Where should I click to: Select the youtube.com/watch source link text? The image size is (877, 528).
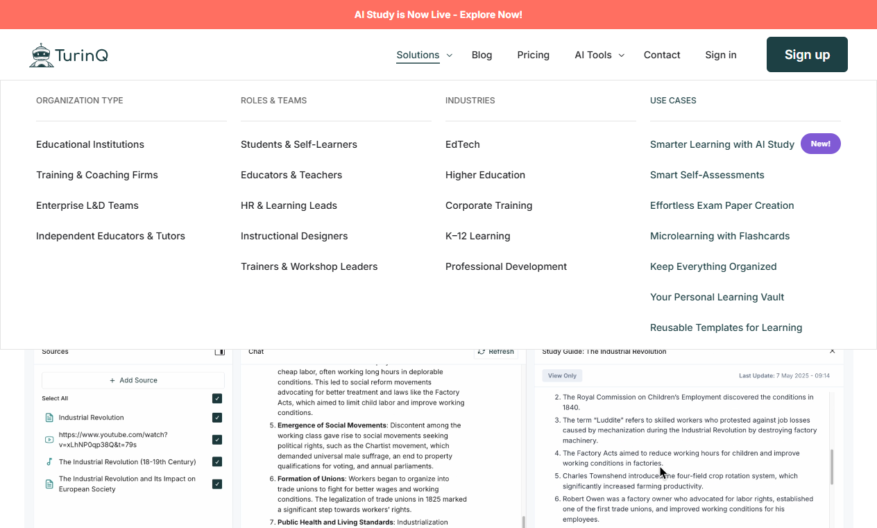point(113,440)
